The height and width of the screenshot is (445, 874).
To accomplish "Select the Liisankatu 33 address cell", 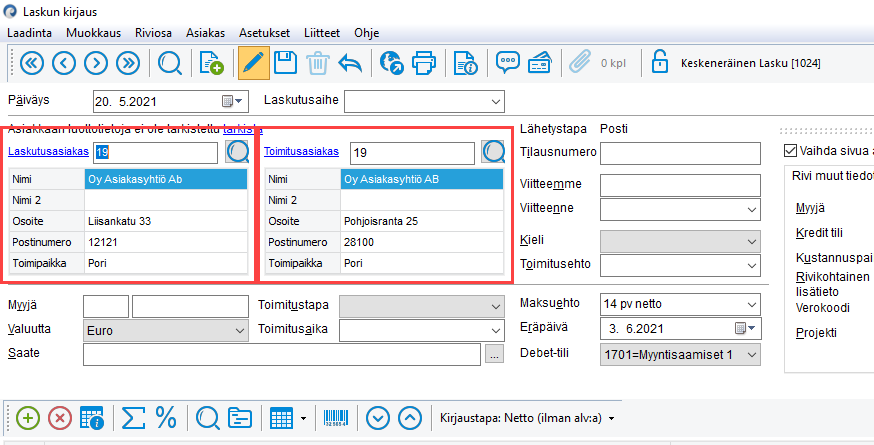I will [x=166, y=221].
